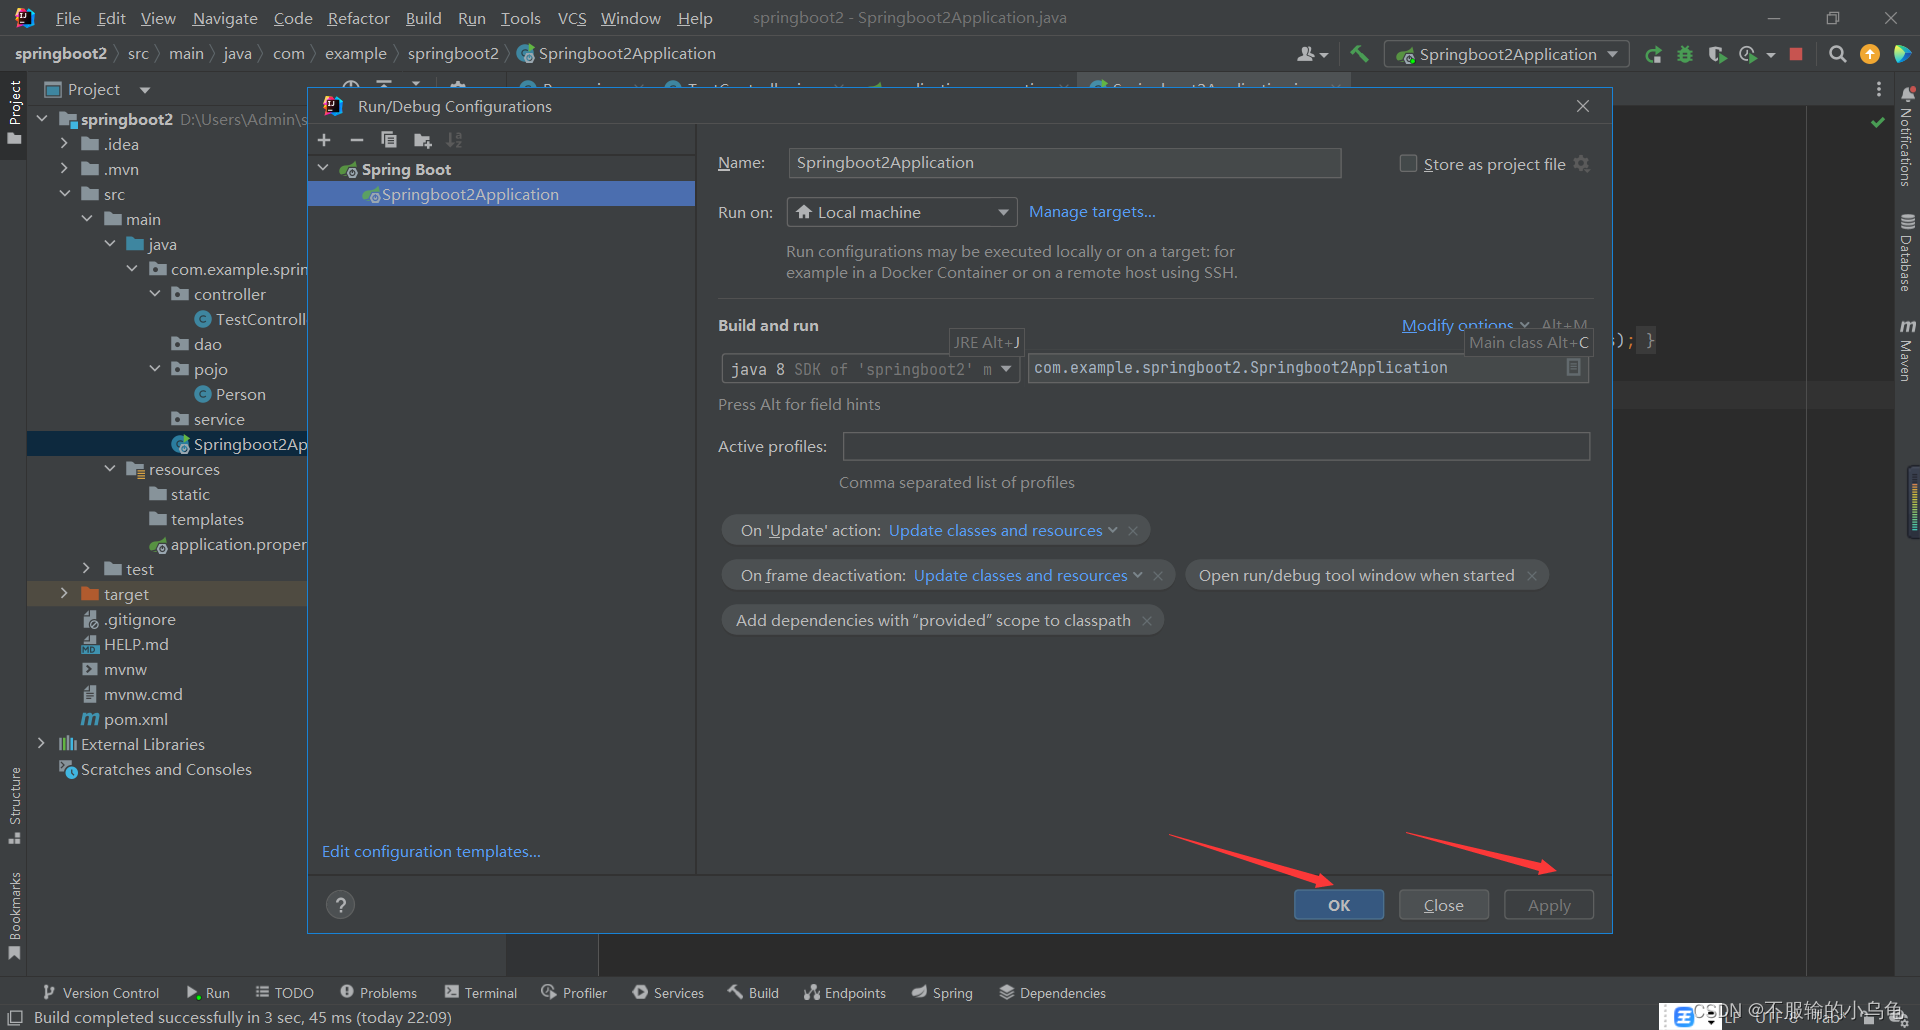Sort configurations alphabetically icon

point(455,140)
